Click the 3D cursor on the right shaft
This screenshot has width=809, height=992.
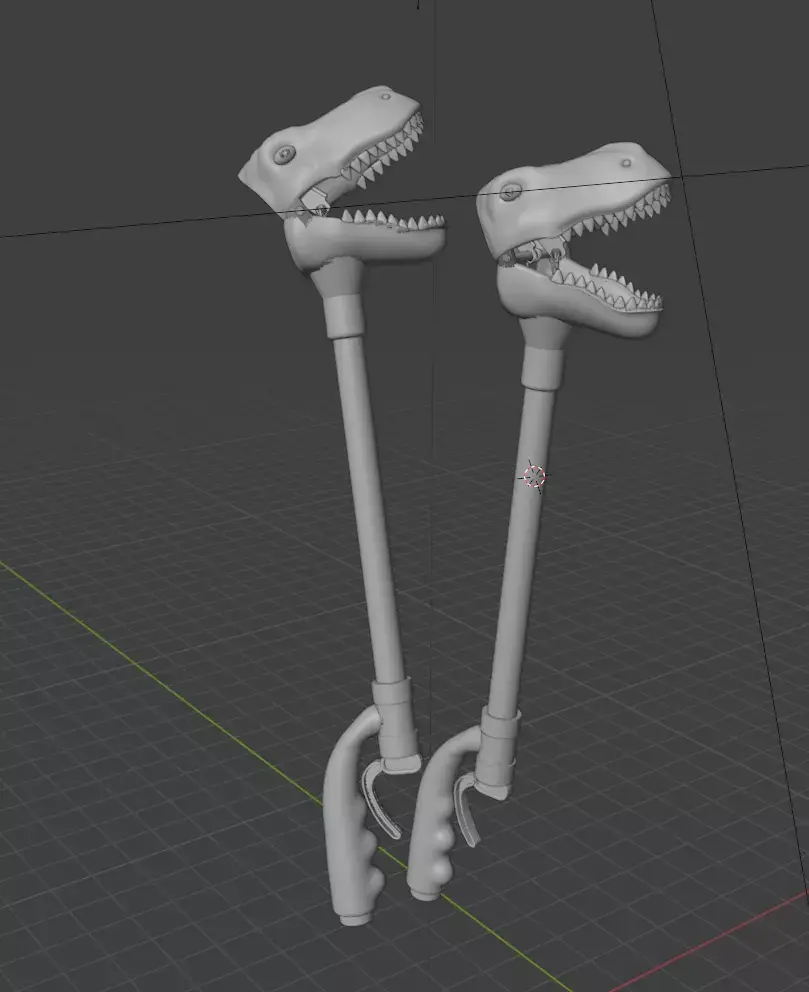click(x=534, y=476)
